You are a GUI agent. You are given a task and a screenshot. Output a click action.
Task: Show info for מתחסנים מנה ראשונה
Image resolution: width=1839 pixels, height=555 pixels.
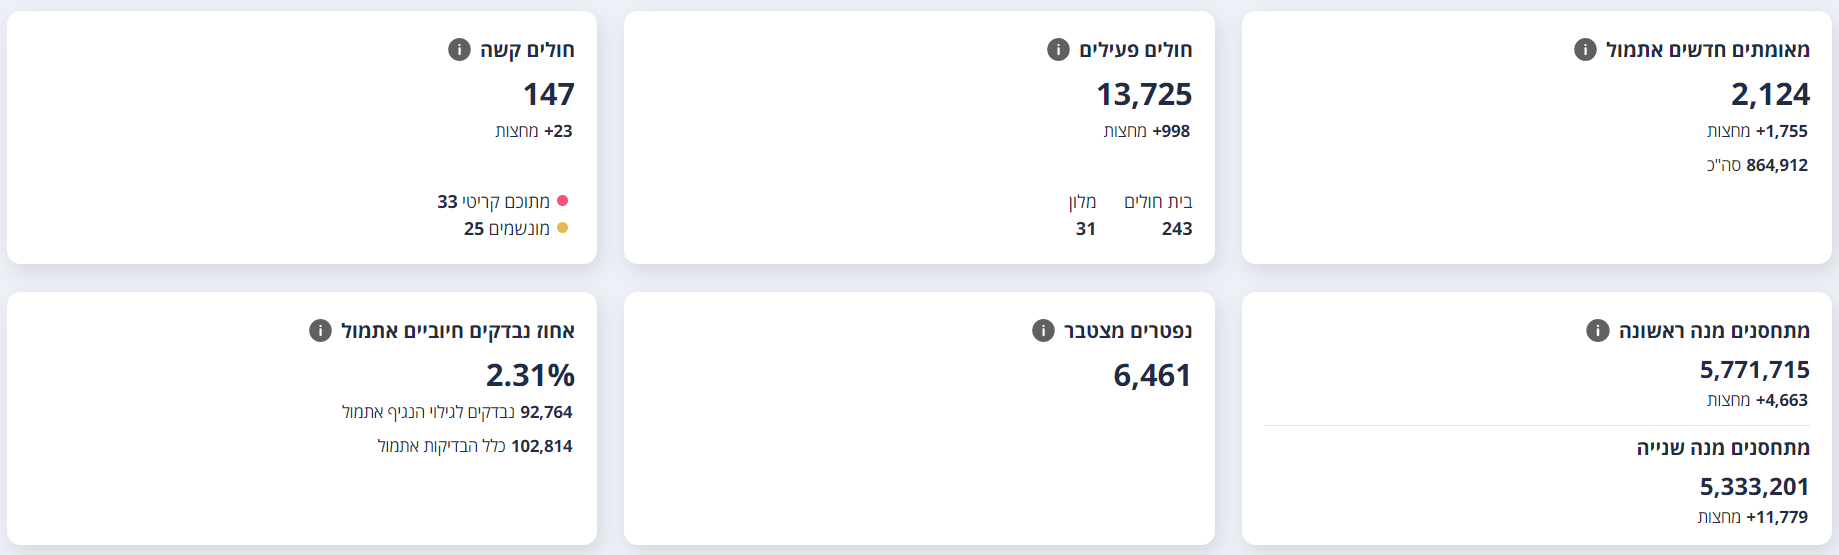[1598, 331]
